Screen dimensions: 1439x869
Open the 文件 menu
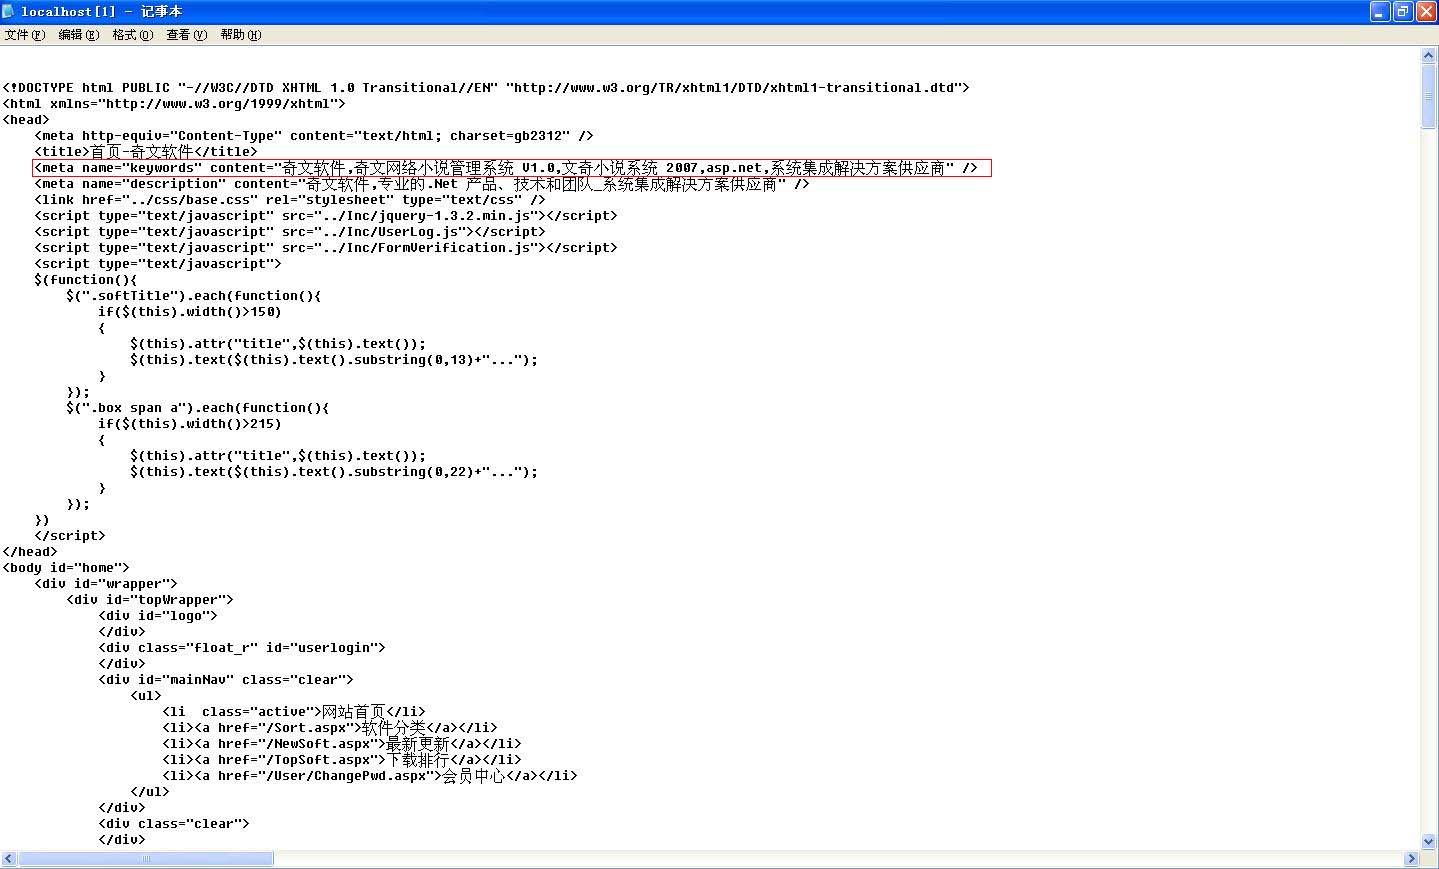pos(25,35)
